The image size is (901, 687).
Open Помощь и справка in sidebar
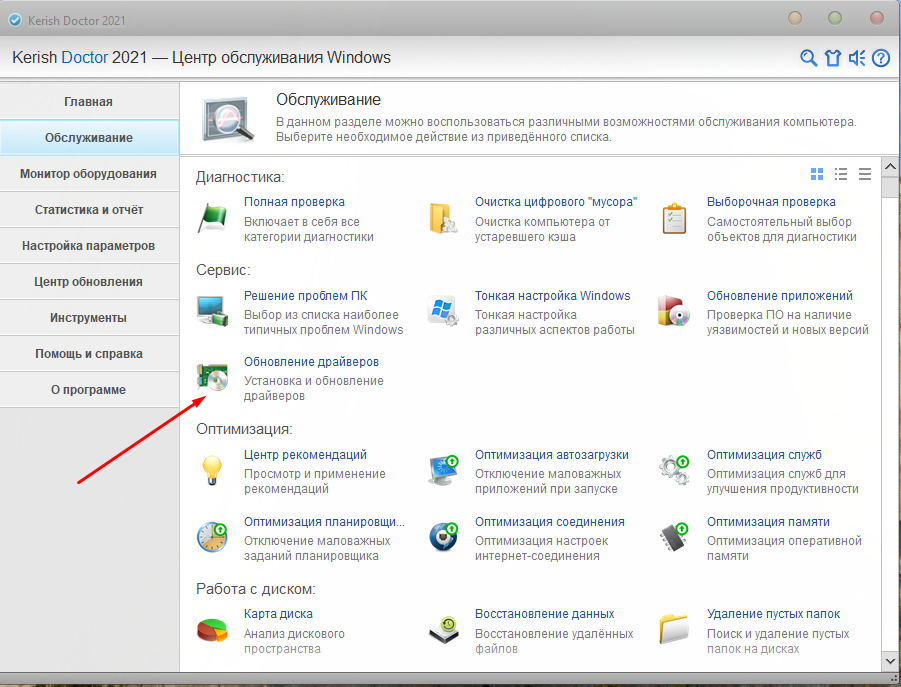(x=89, y=354)
